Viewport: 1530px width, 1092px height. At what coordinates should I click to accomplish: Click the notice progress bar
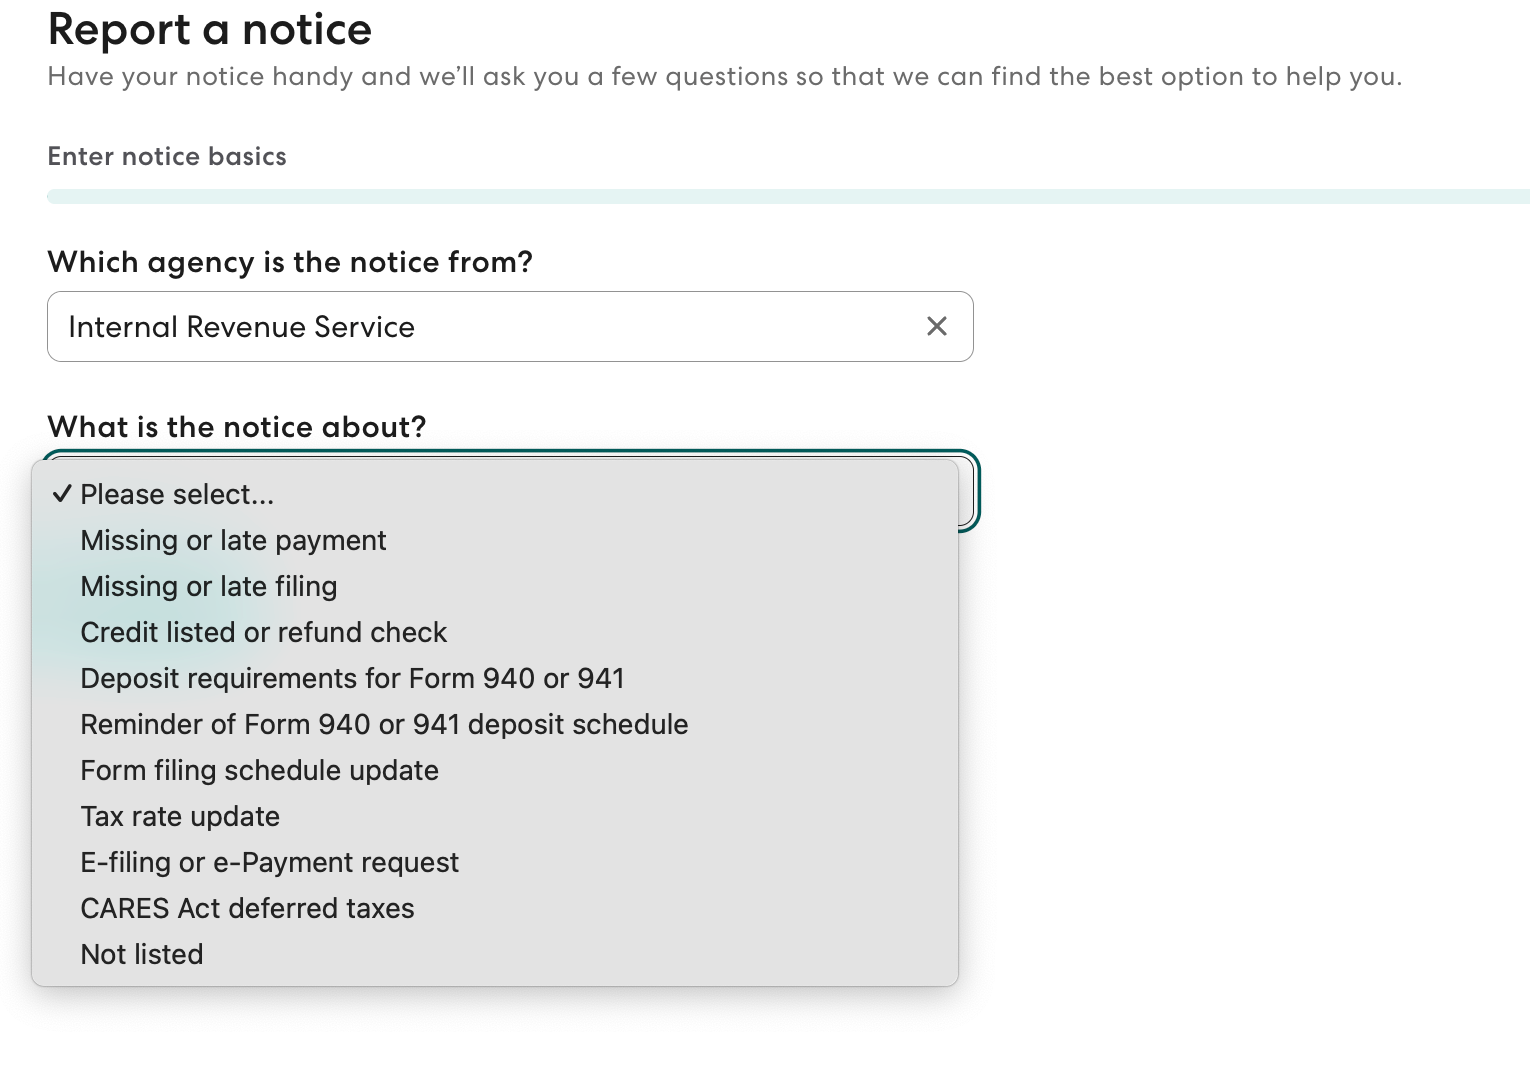pyautogui.click(x=788, y=196)
